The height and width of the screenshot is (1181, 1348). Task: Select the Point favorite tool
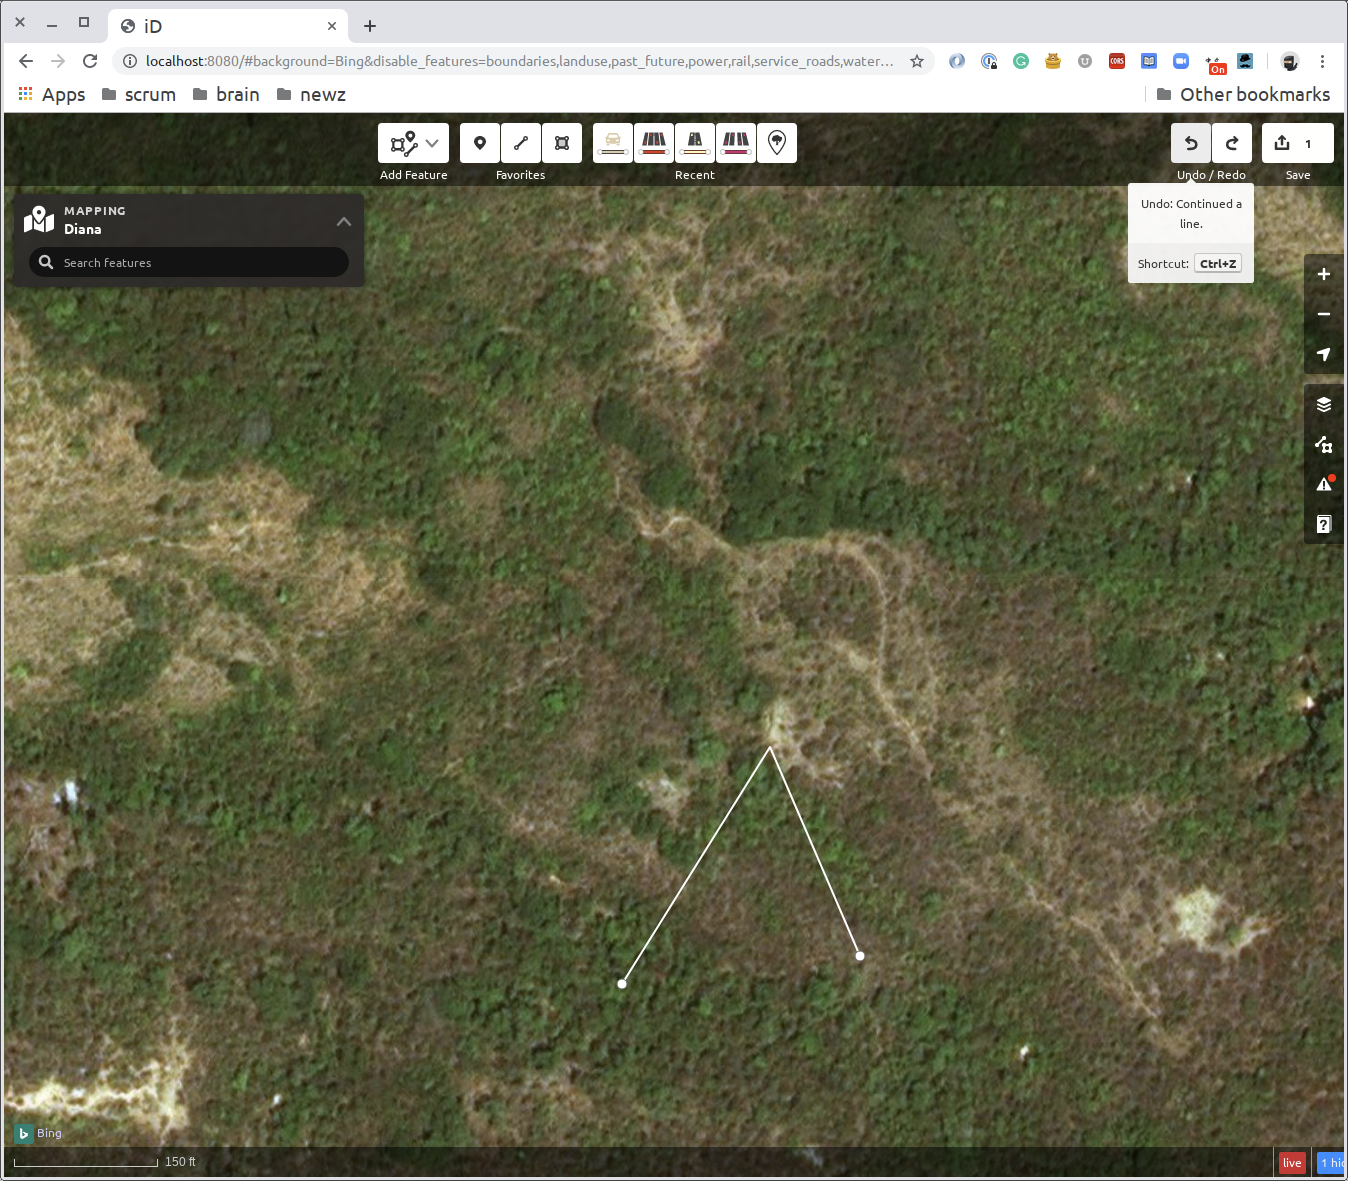[480, 143]
